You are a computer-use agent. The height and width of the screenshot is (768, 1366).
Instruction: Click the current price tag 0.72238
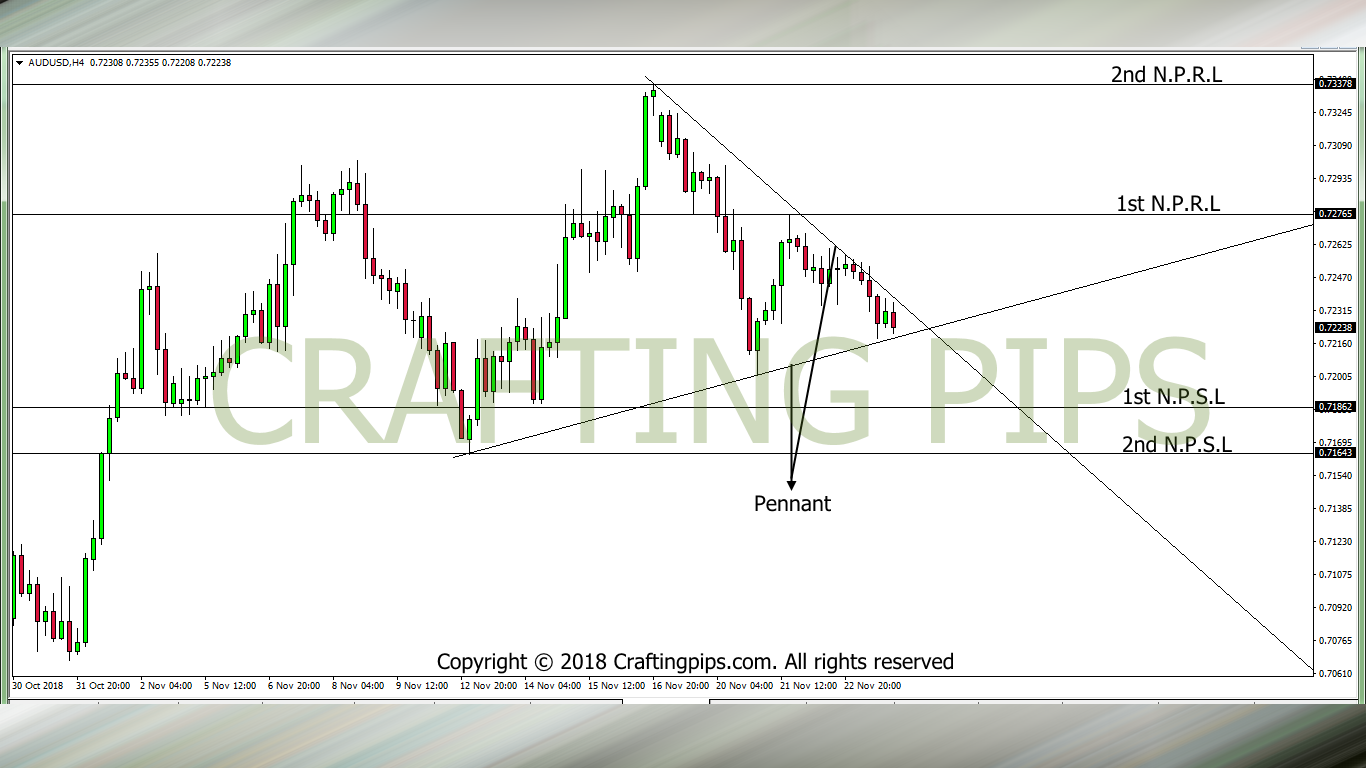(x=1336, y=327)
